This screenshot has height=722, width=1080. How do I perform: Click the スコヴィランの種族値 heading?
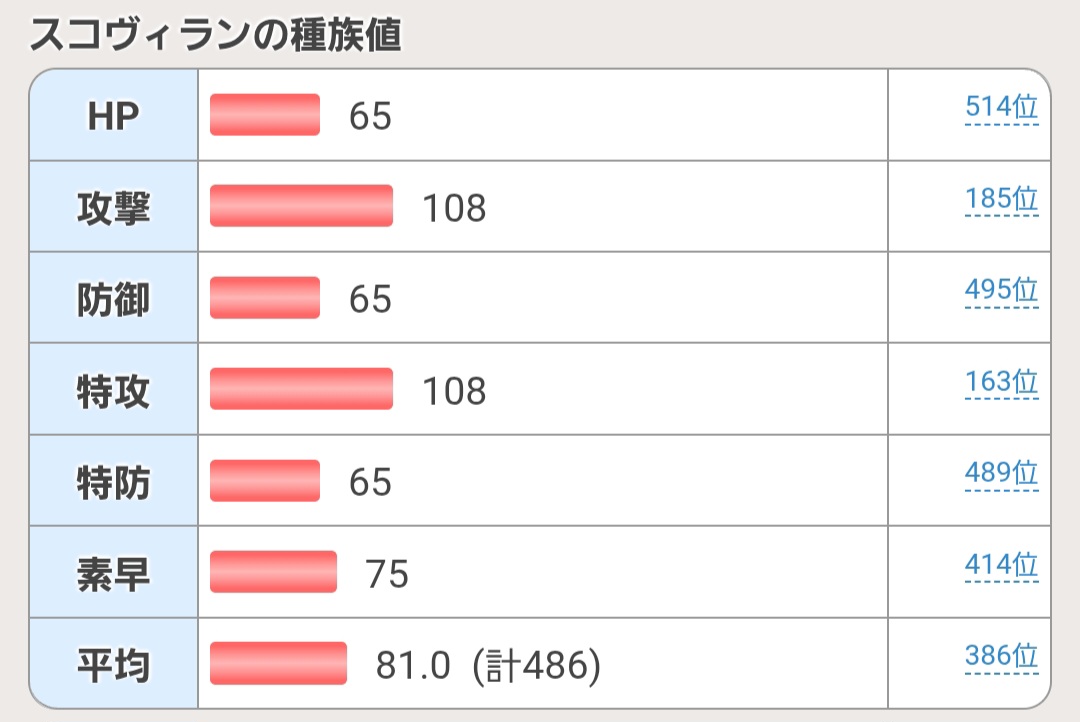pyautogui.click(x=215, y=37)
